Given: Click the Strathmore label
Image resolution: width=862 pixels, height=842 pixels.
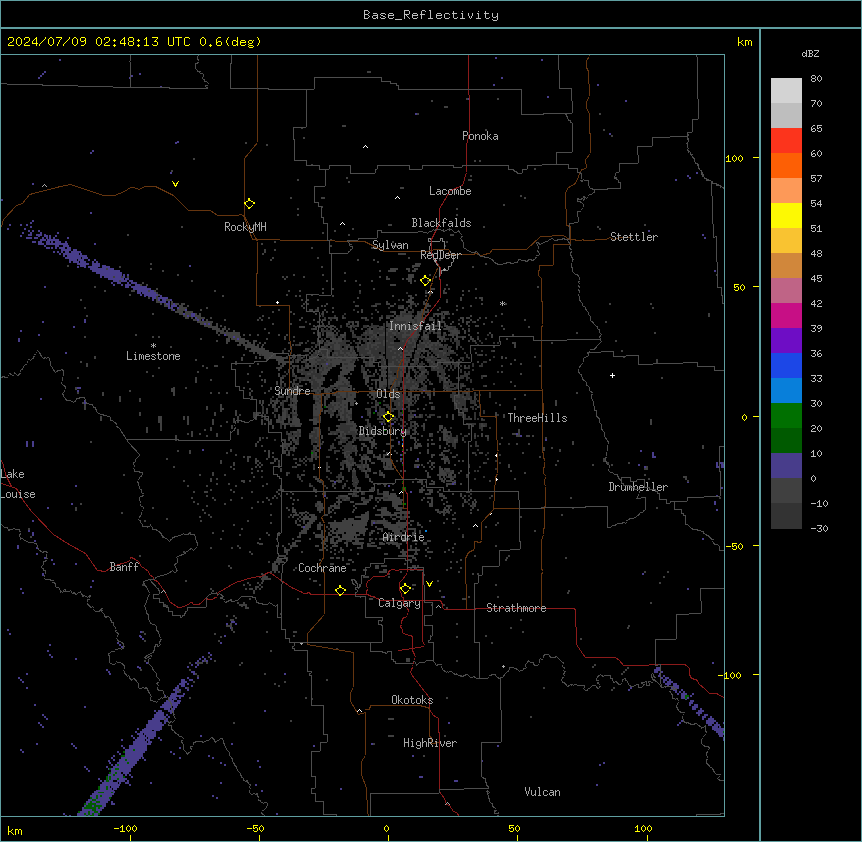Looking at the screenshot, I should coord(516,608).
